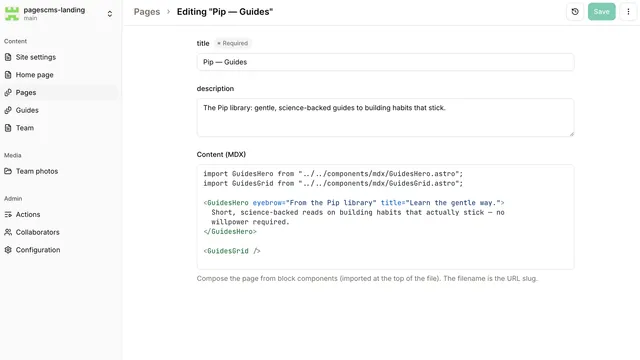Click the GuidesGrid tag line in editor

[x=232, y=251]
